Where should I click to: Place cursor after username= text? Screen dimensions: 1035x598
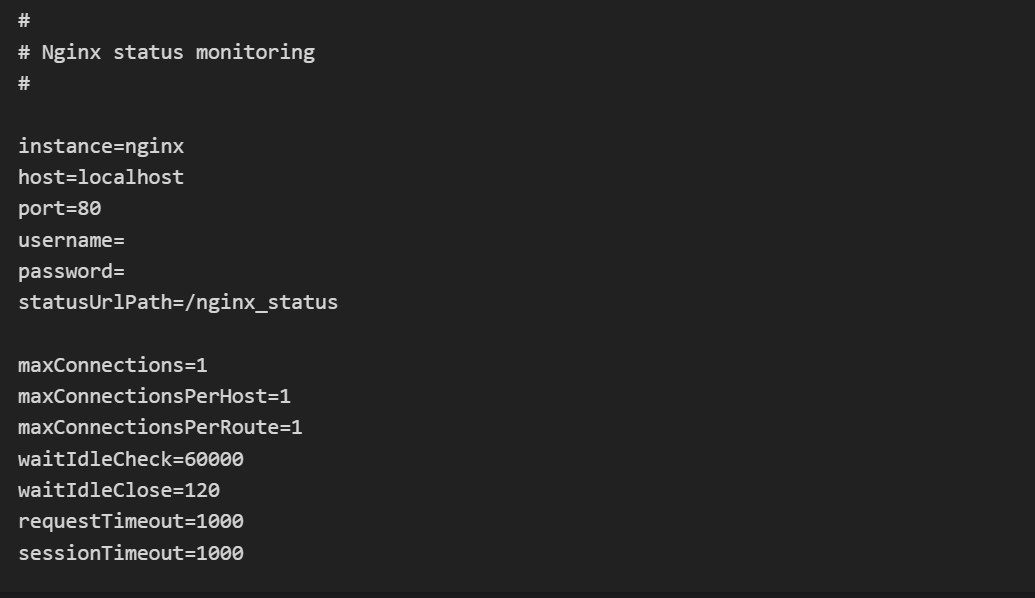click(x=125, y=240)
